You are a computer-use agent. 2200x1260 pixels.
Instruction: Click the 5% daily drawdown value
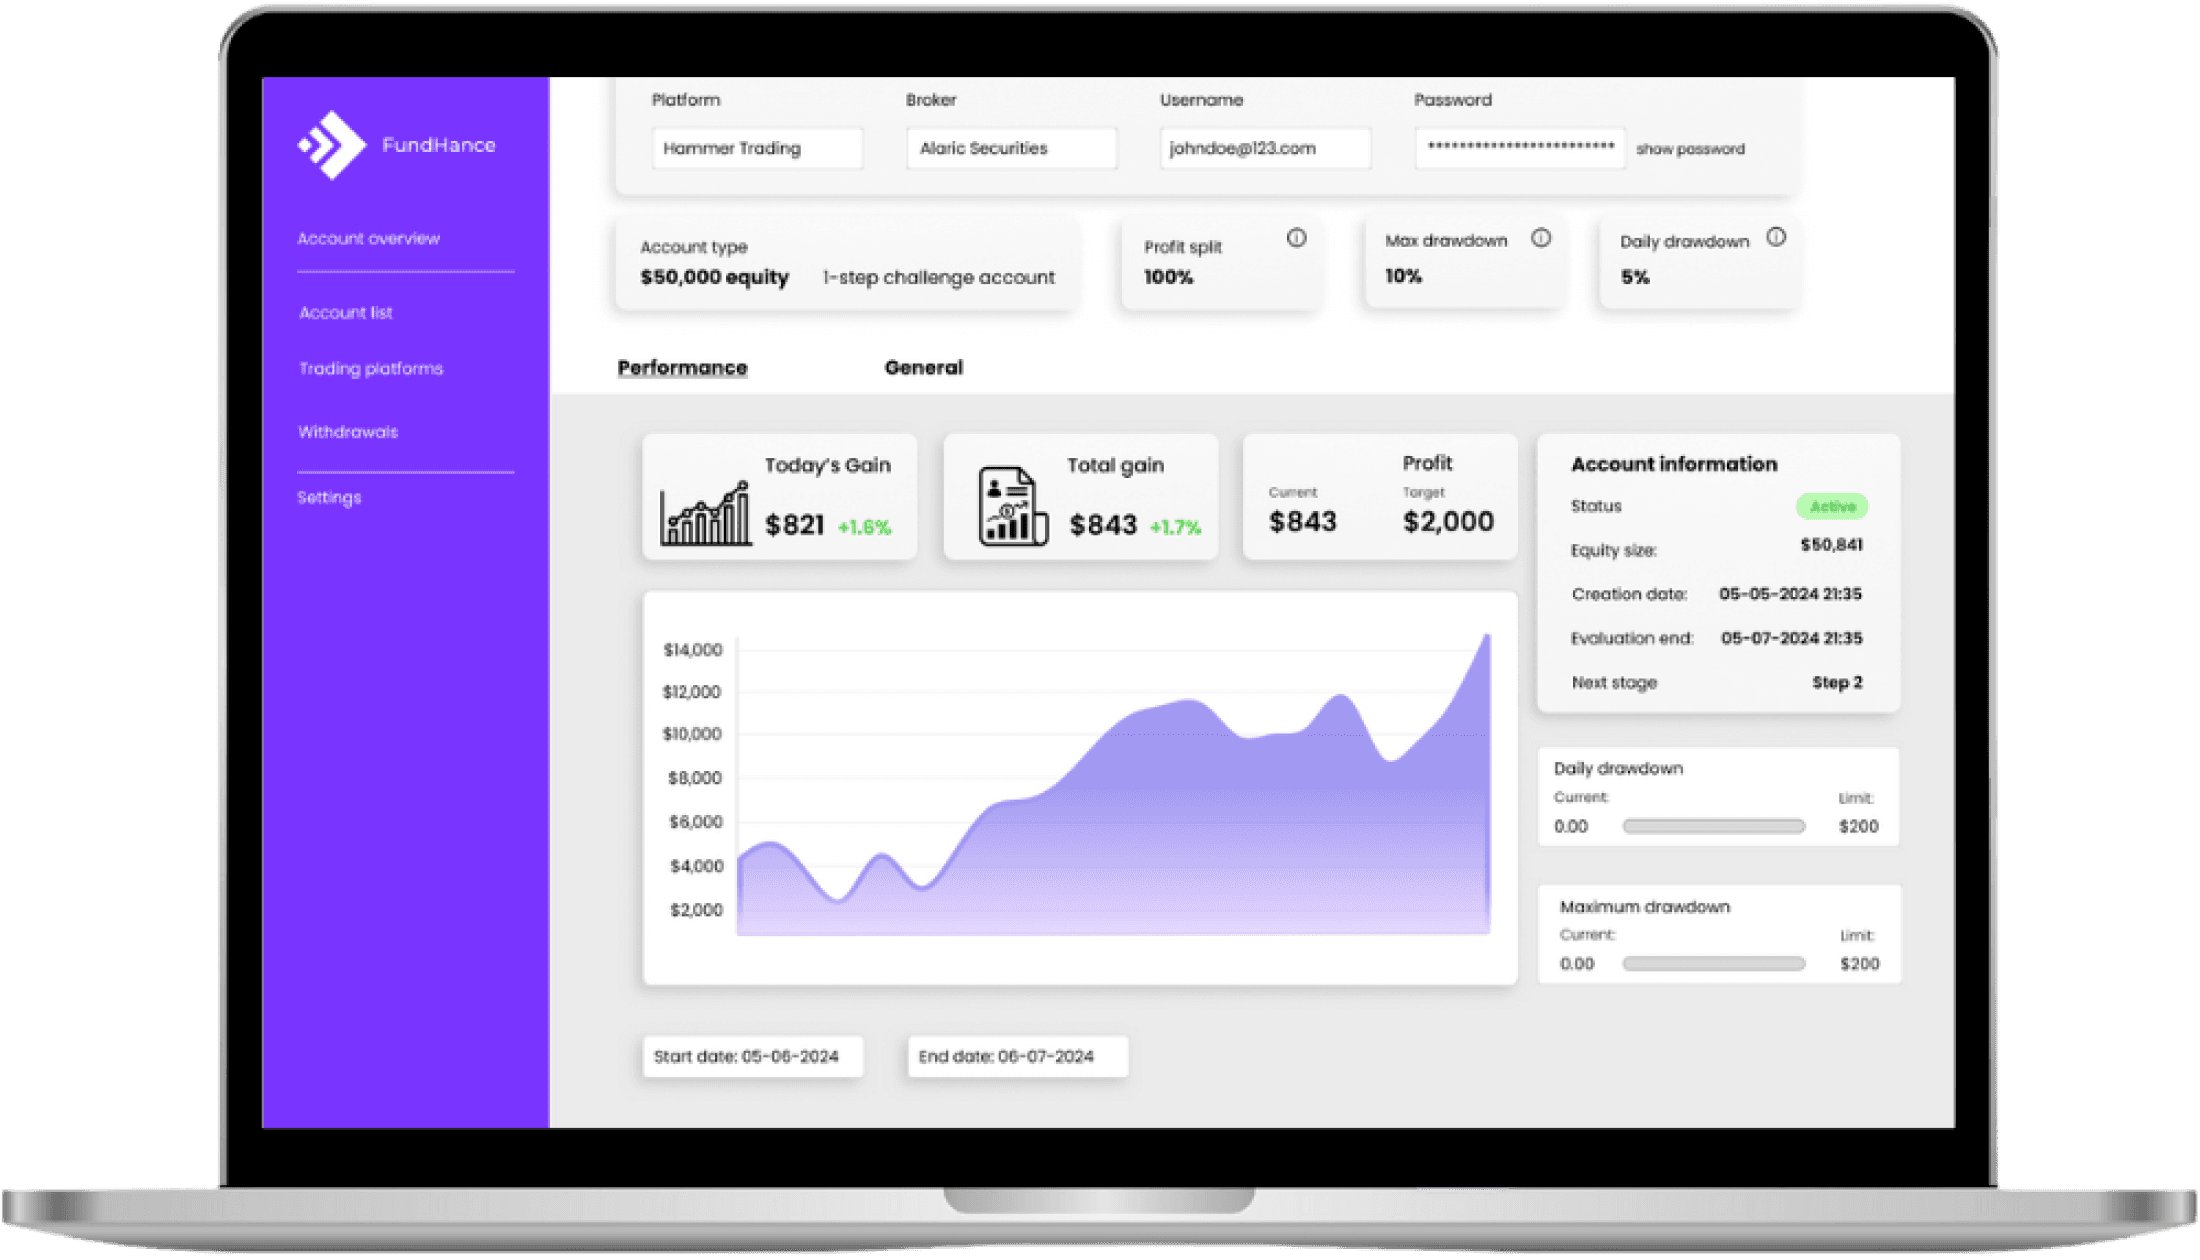click(x=1635, y=278)
